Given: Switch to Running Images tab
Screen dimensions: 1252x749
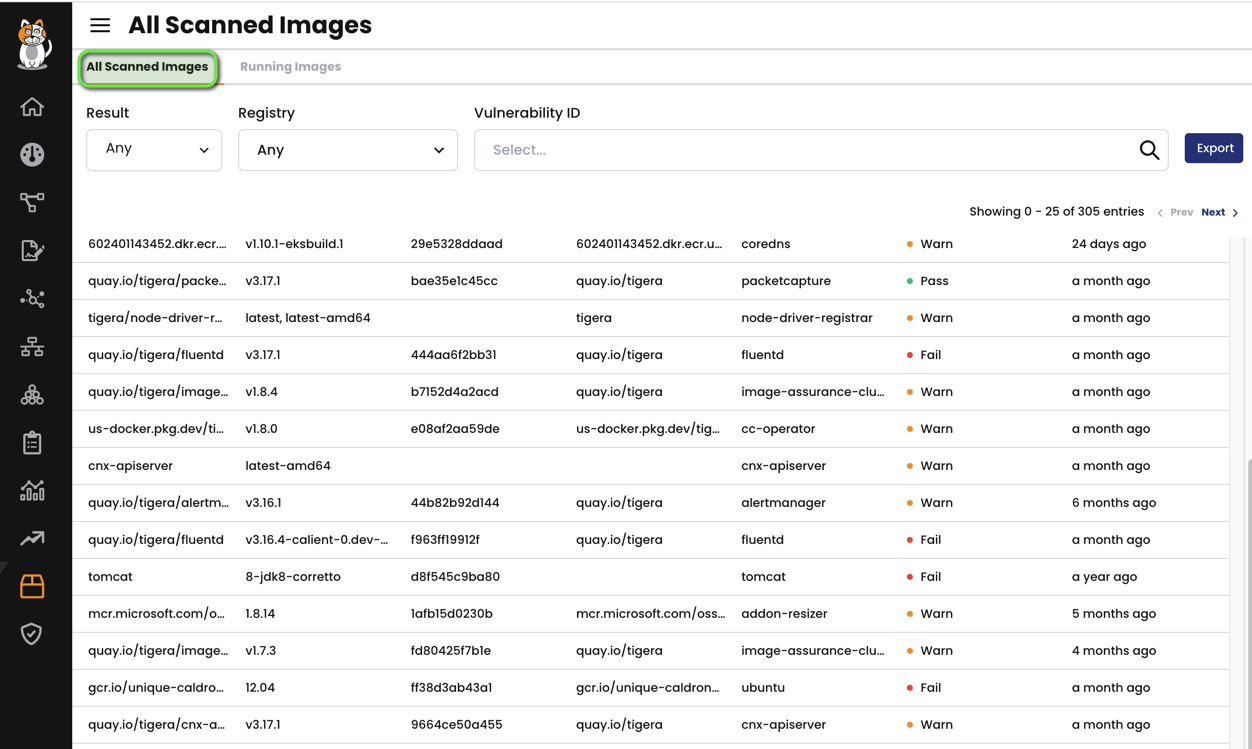Looking at the screenshot, I should [x=290, y=67].
